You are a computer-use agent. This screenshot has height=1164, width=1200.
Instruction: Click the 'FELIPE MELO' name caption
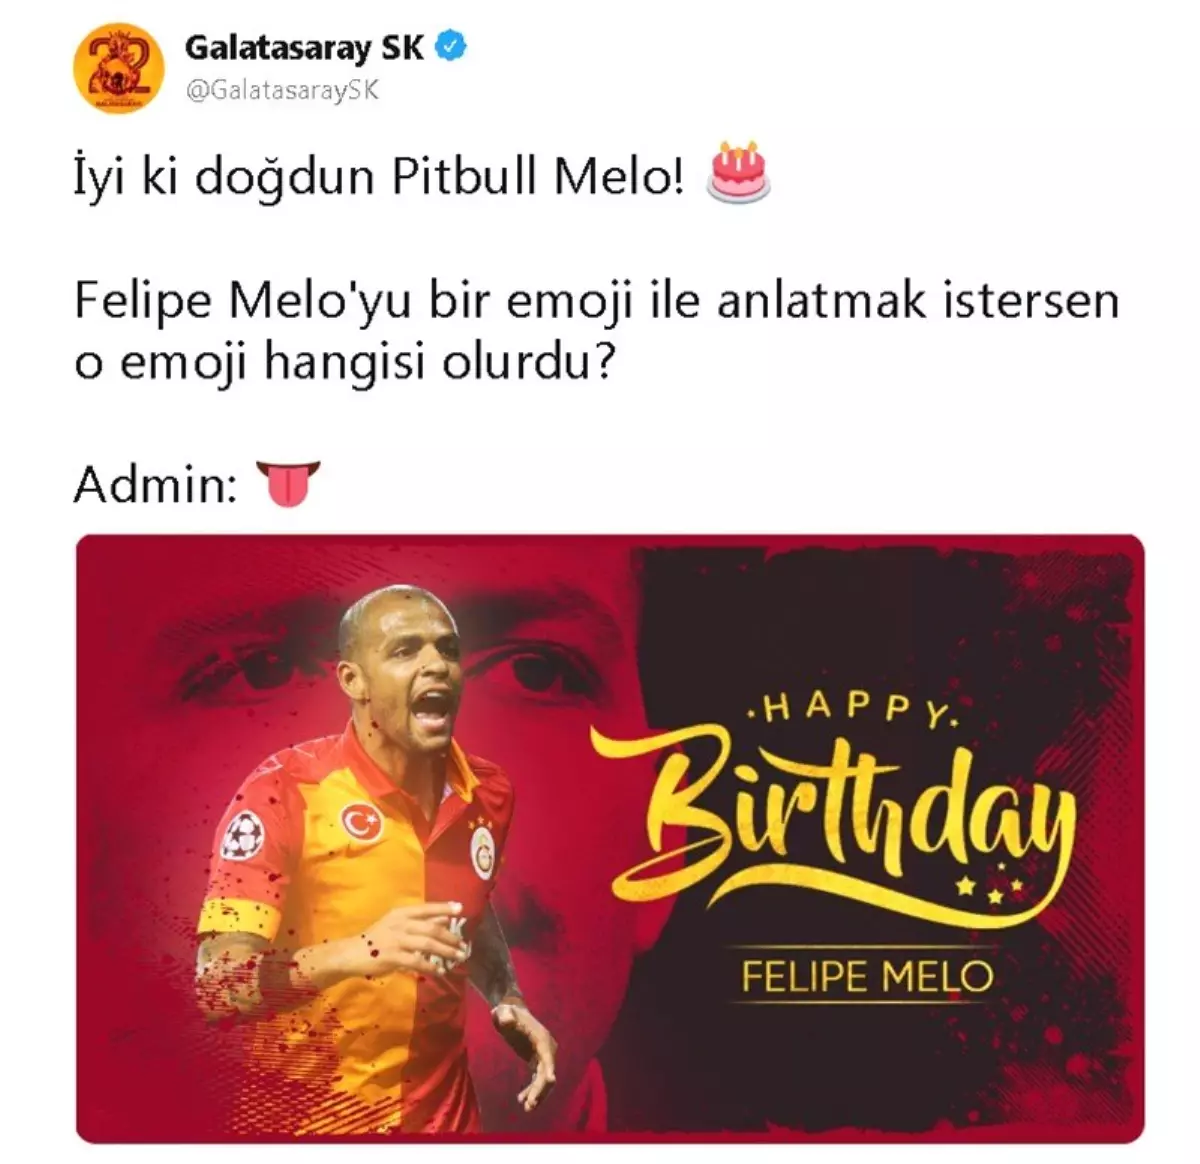pyautogui.click(x=866, y=977)
